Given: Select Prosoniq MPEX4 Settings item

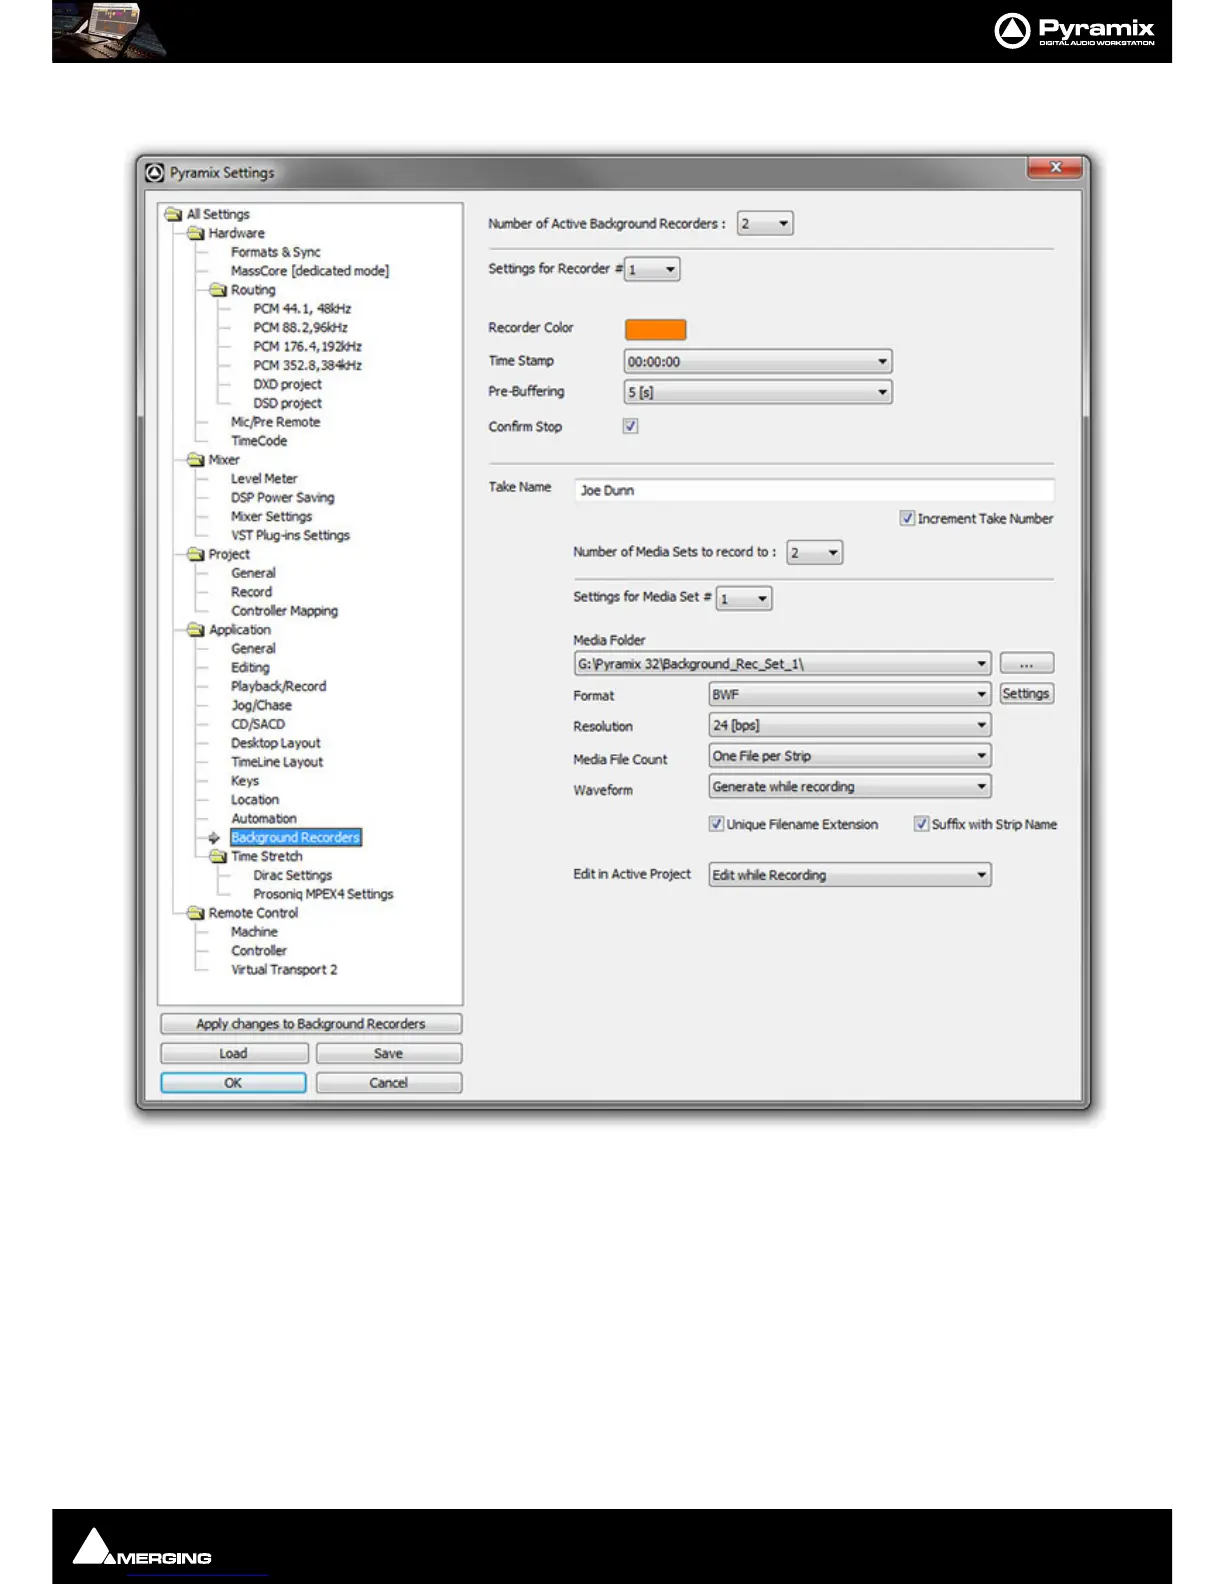Looking at the screenshot, I should click(324, 895).
